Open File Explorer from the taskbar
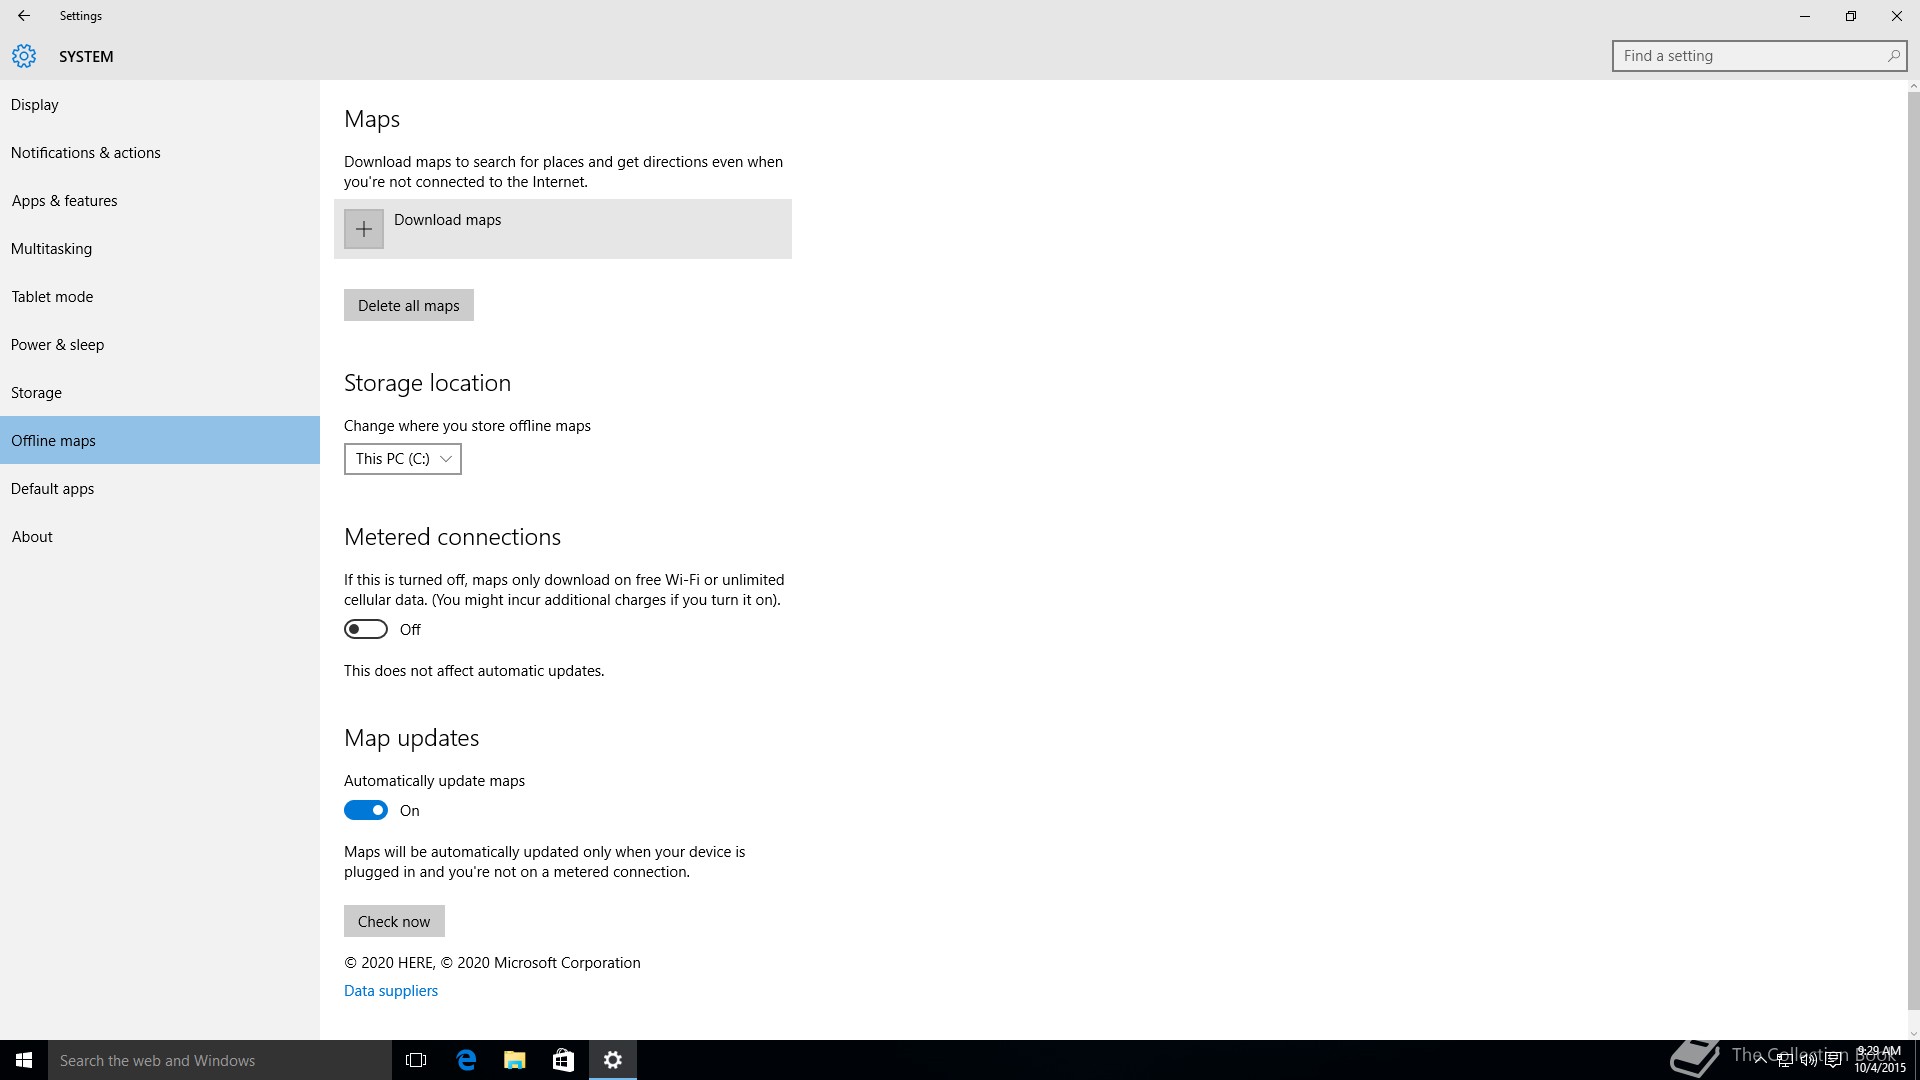This screenshot has height=1080, width=1920. coord(515,1060)
